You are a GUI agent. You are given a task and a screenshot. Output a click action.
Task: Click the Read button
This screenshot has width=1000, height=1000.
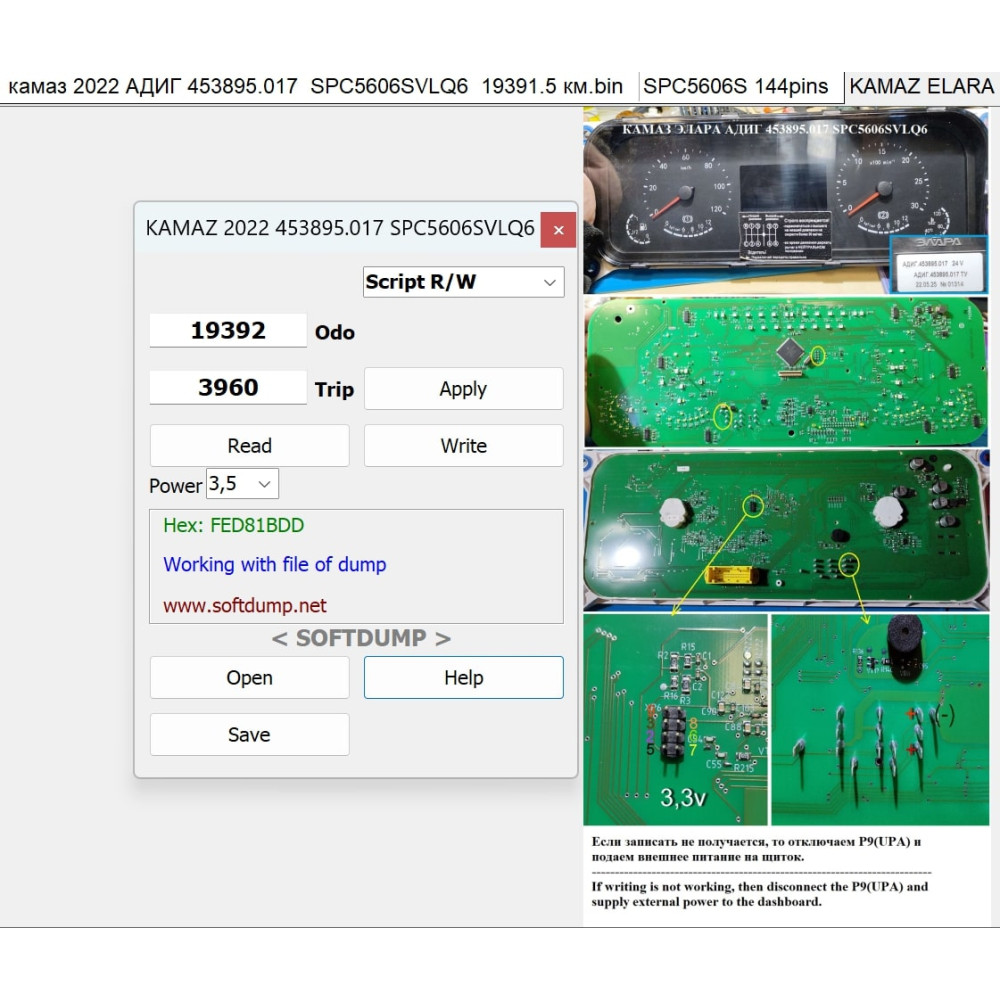coord(249,445)
